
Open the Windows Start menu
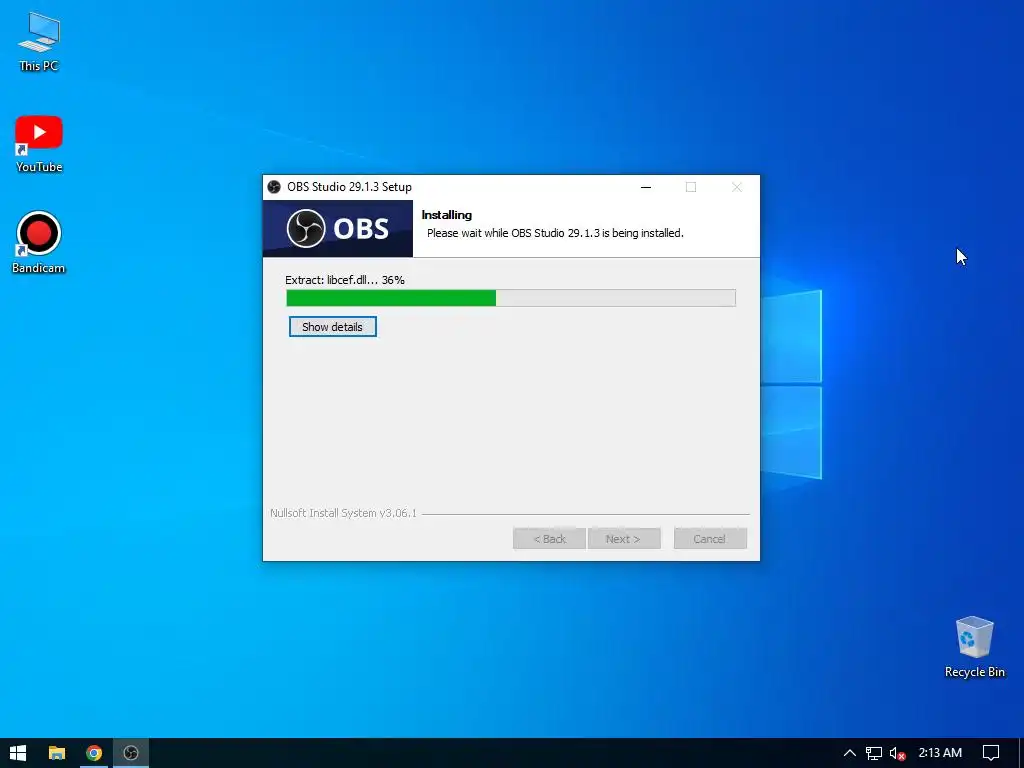pos(18,753)
